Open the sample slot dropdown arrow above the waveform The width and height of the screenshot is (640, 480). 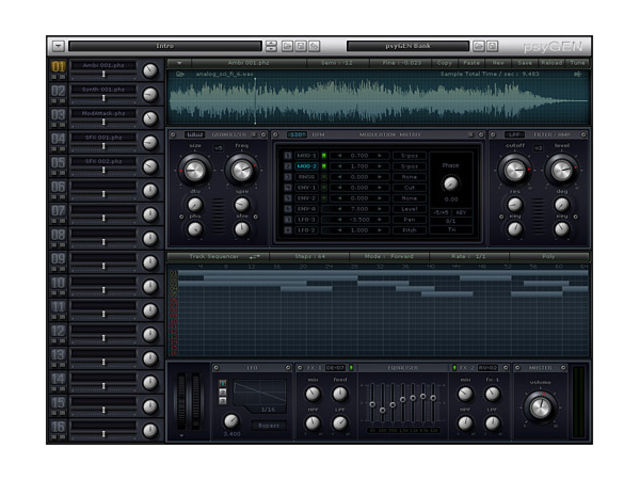pyautogui.click(x=179, y=63)
